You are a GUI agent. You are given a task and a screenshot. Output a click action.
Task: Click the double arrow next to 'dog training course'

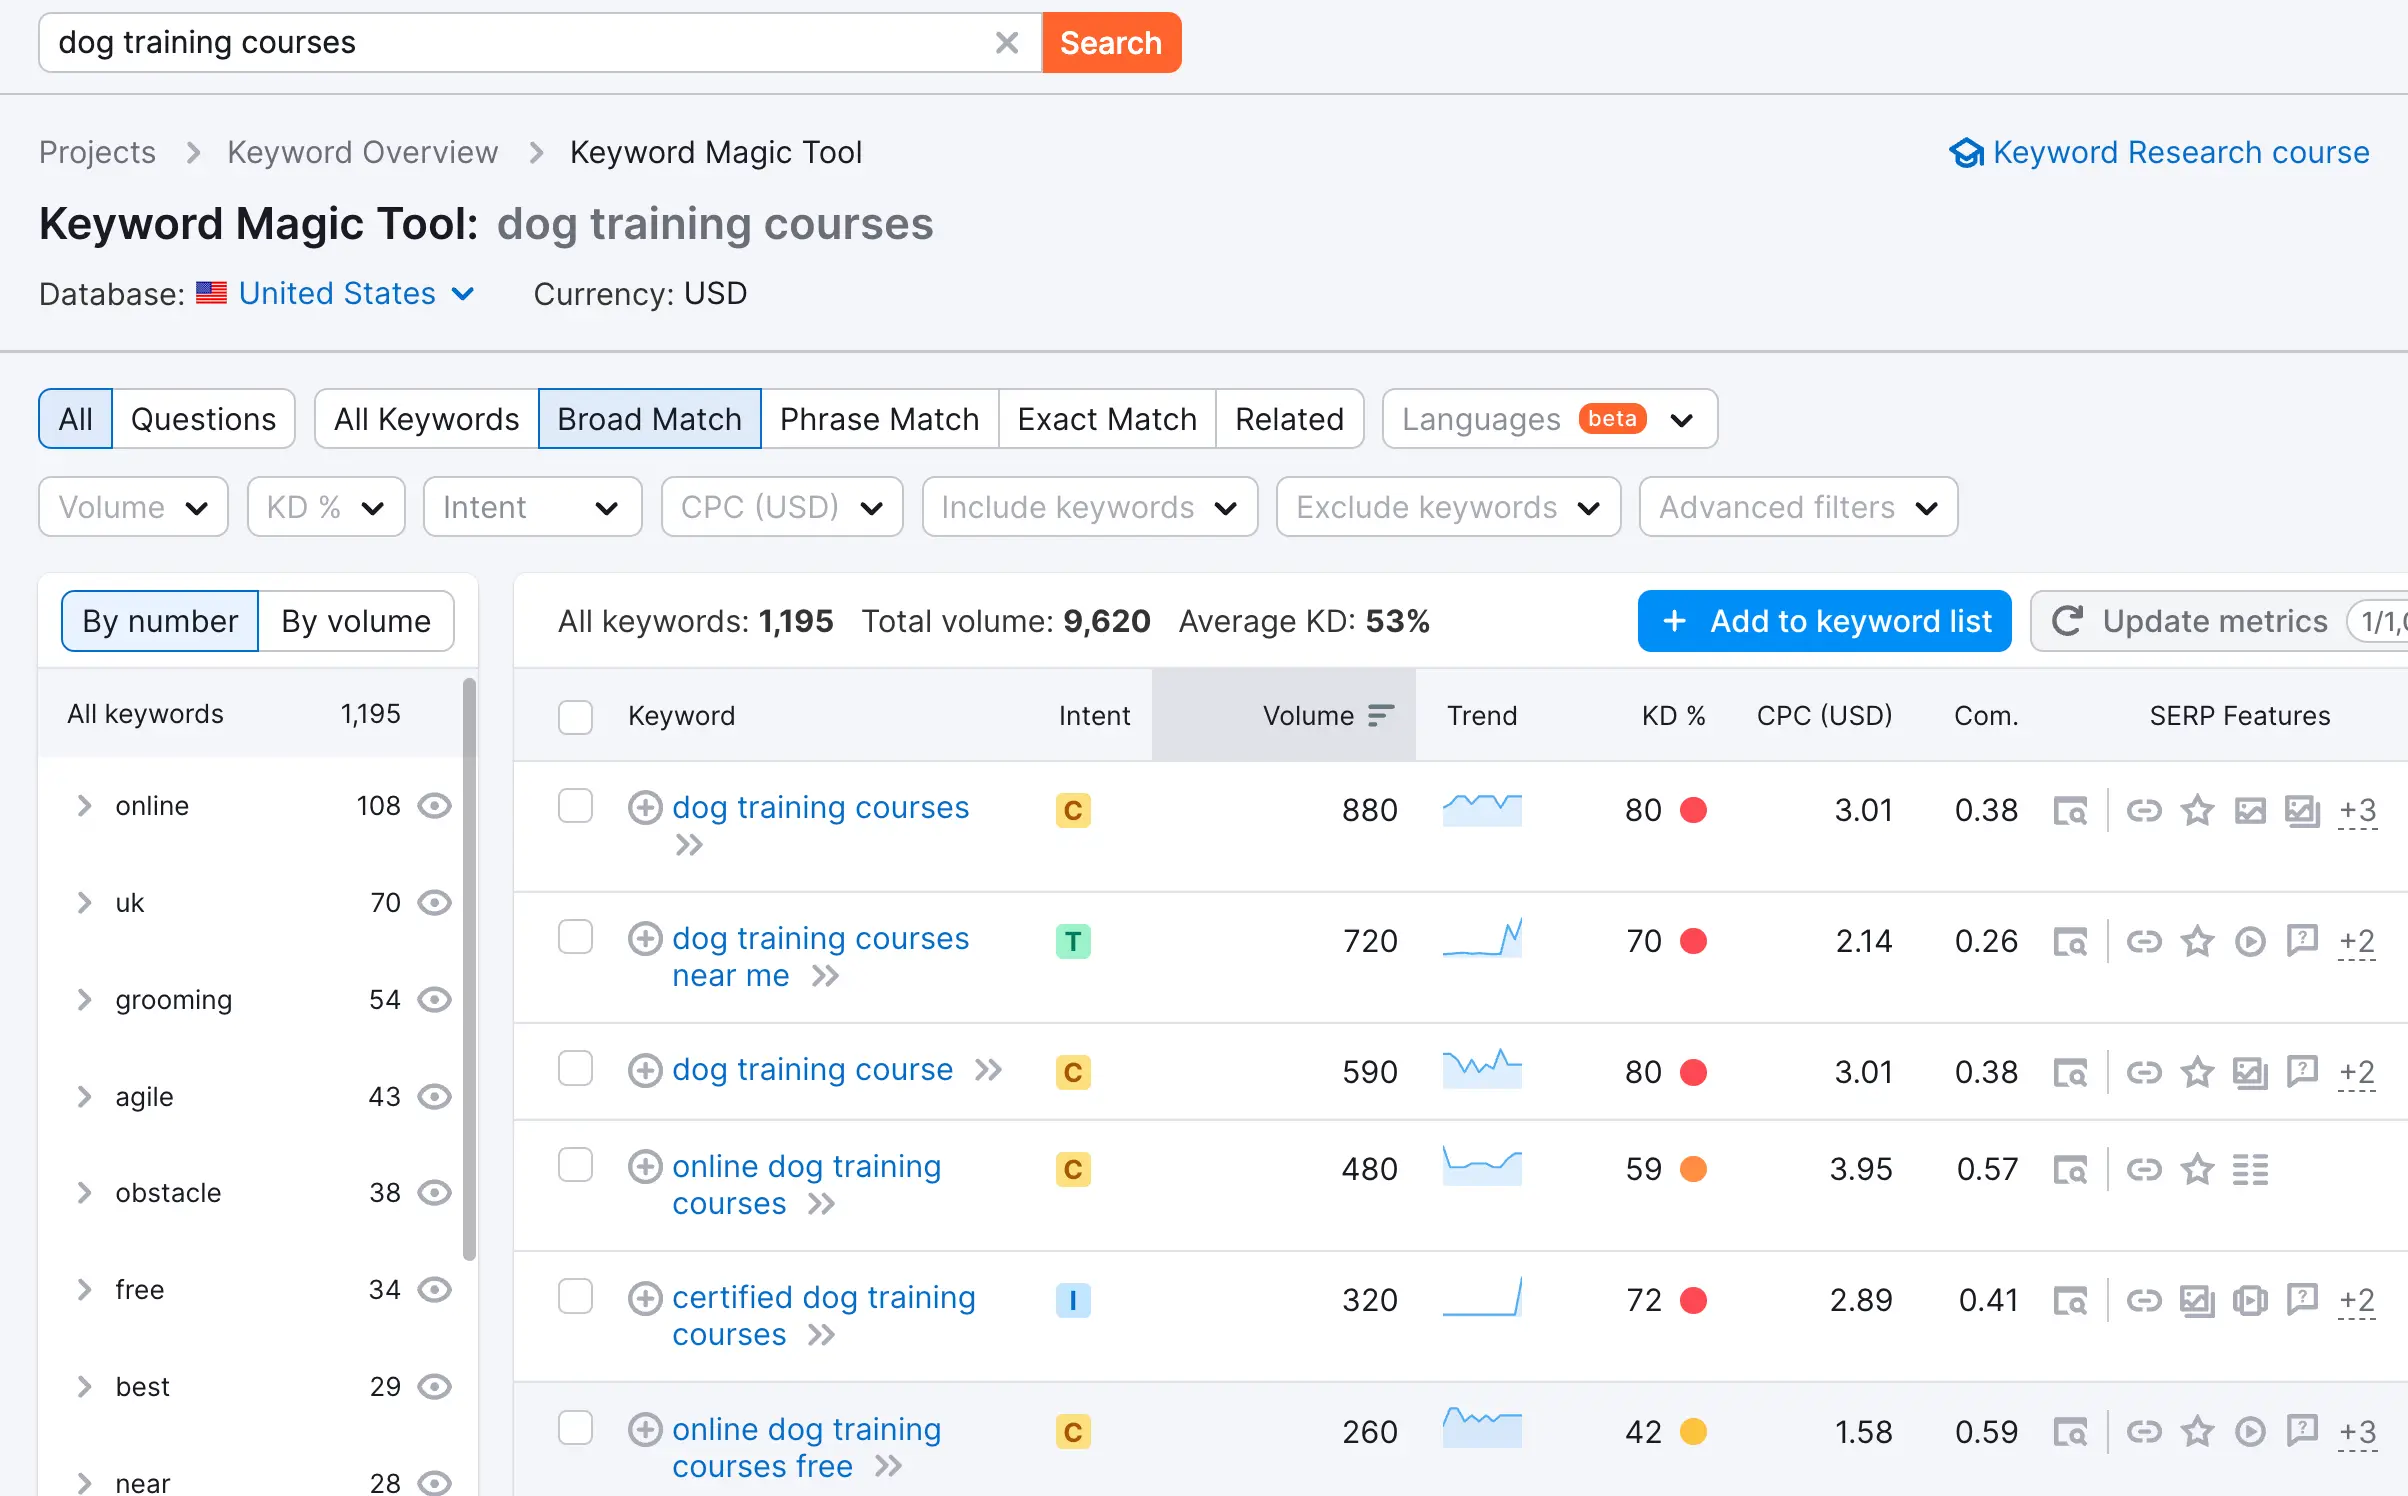tap(988, 1070)
